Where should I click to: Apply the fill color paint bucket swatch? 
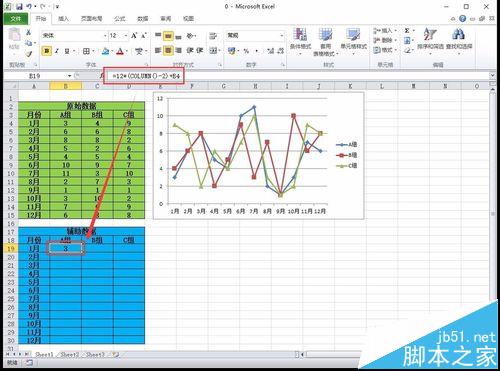click(106, 51)
